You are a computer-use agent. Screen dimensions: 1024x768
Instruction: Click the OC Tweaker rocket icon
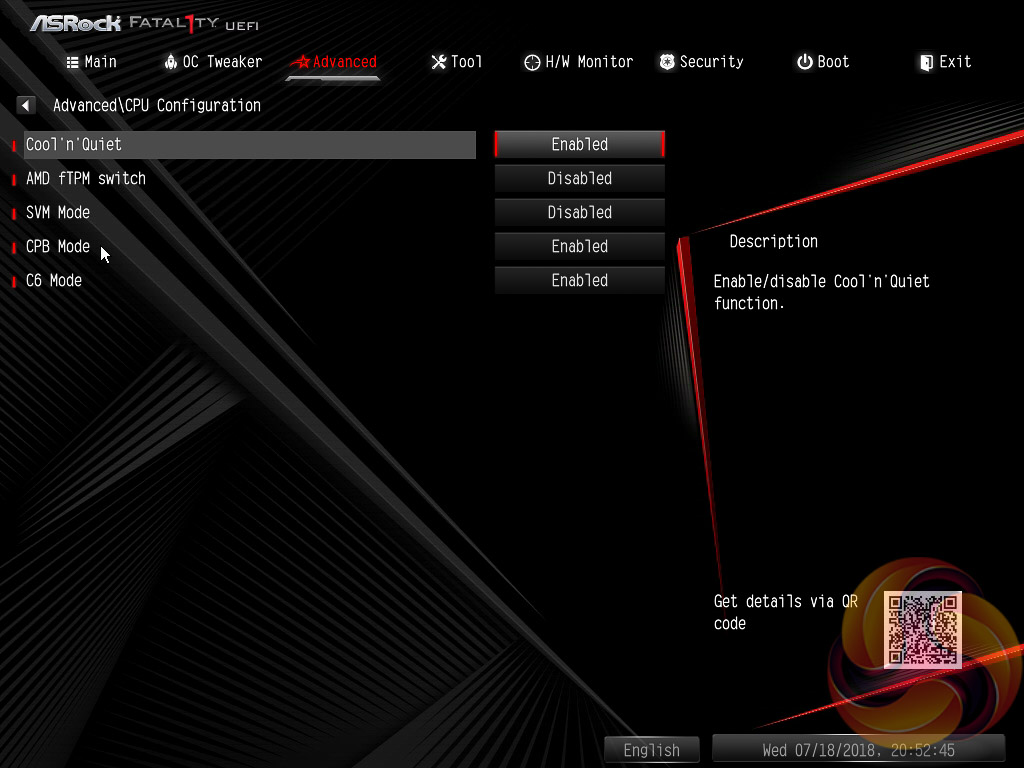(170, 62)
